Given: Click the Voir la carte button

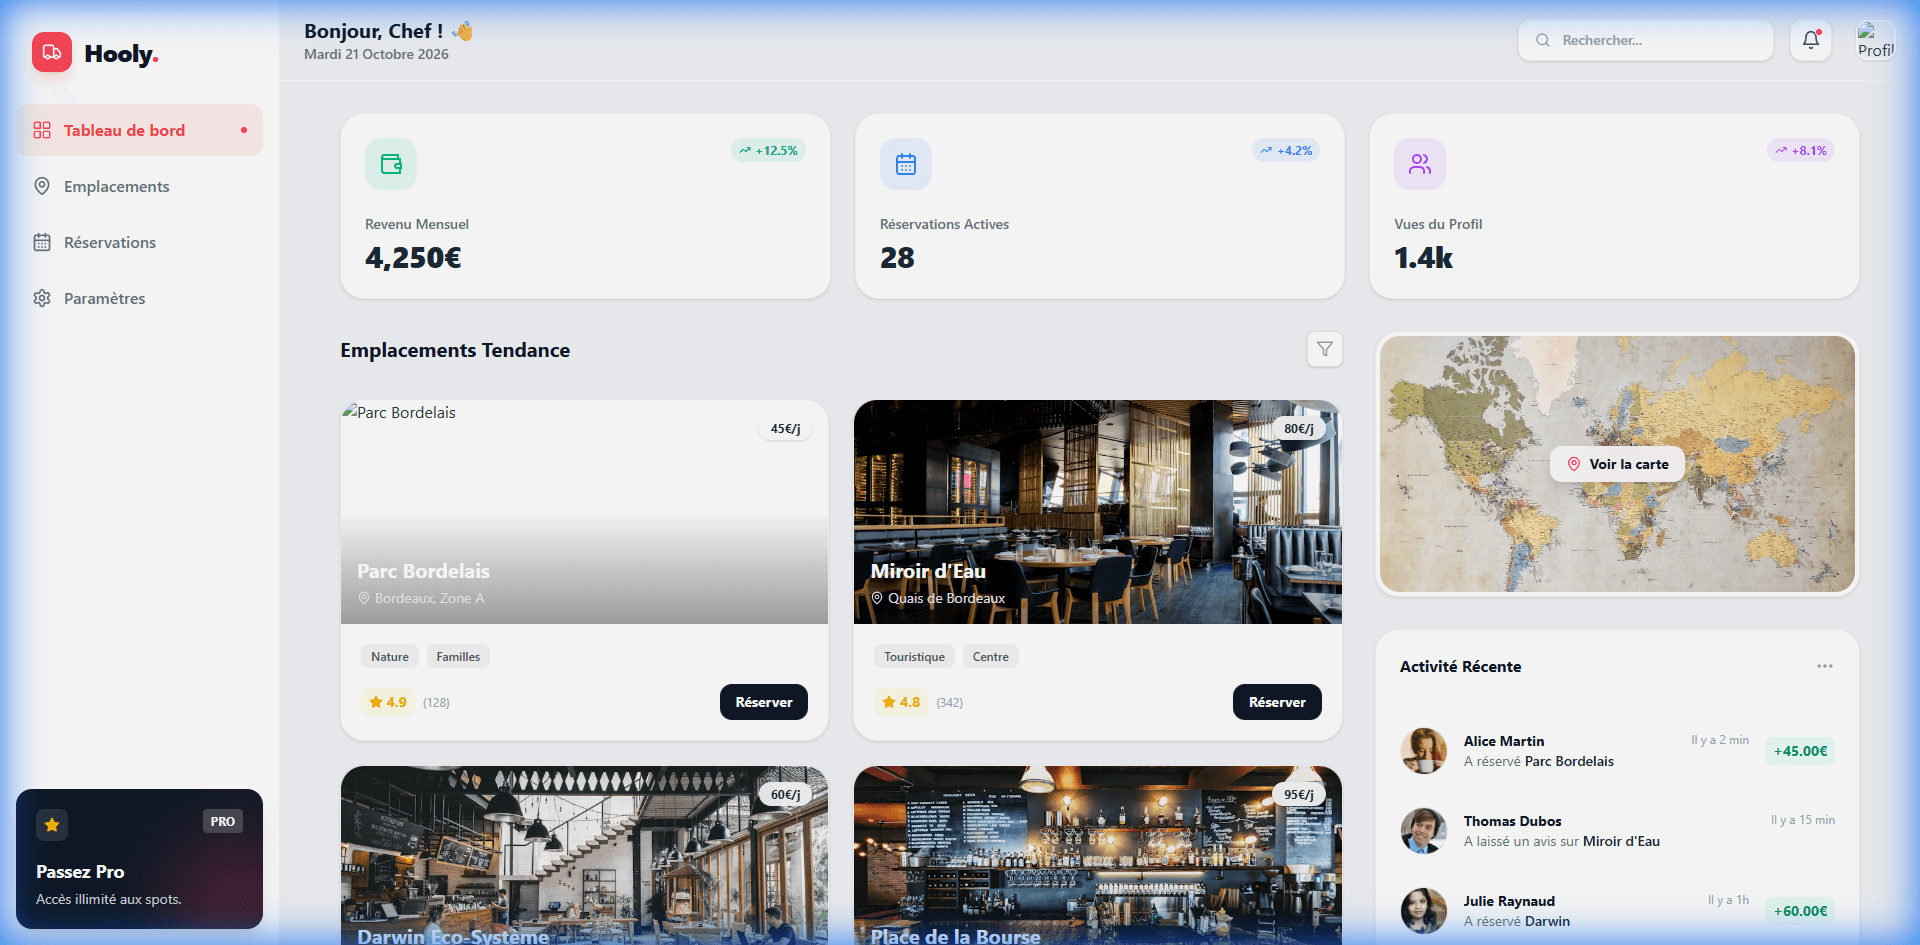Looking at the screenshot, I should click(1617, 464).
